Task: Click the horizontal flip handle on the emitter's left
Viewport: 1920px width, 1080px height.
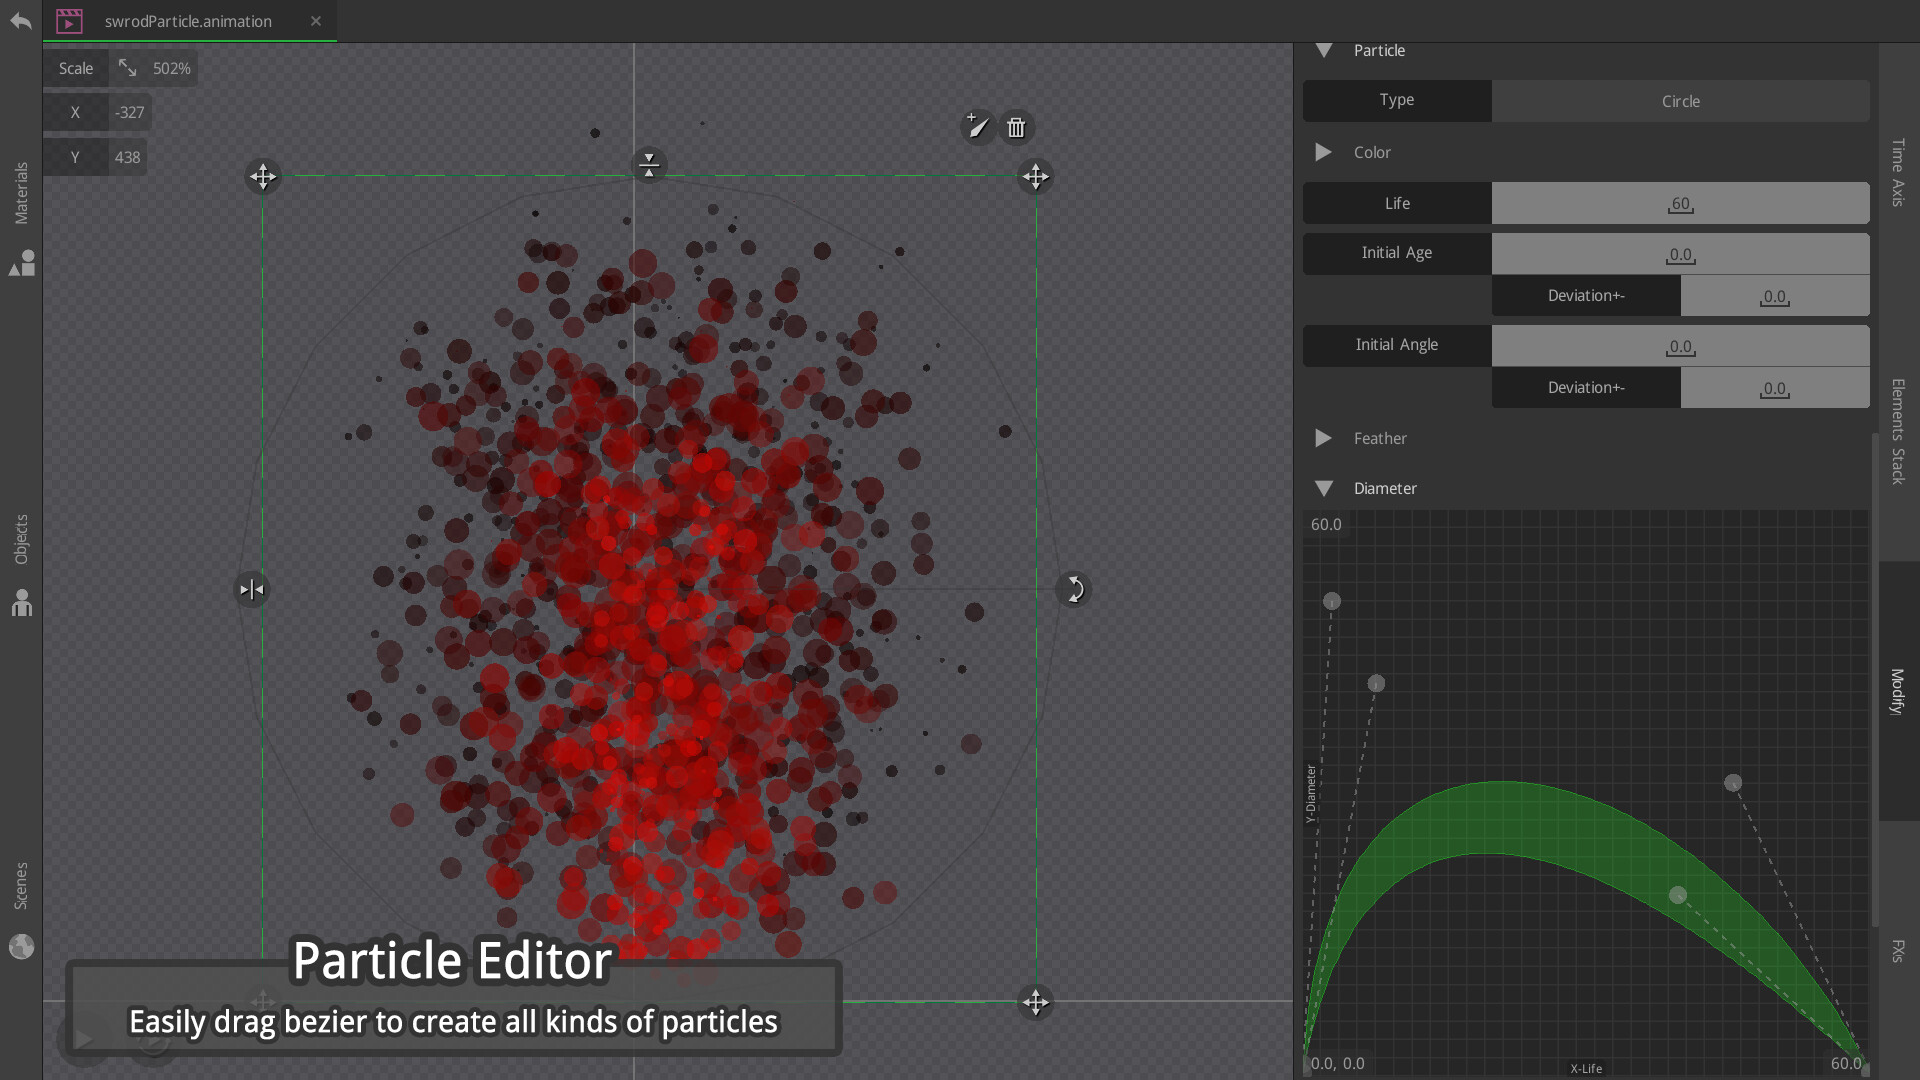Action: [x=251, y=589]
